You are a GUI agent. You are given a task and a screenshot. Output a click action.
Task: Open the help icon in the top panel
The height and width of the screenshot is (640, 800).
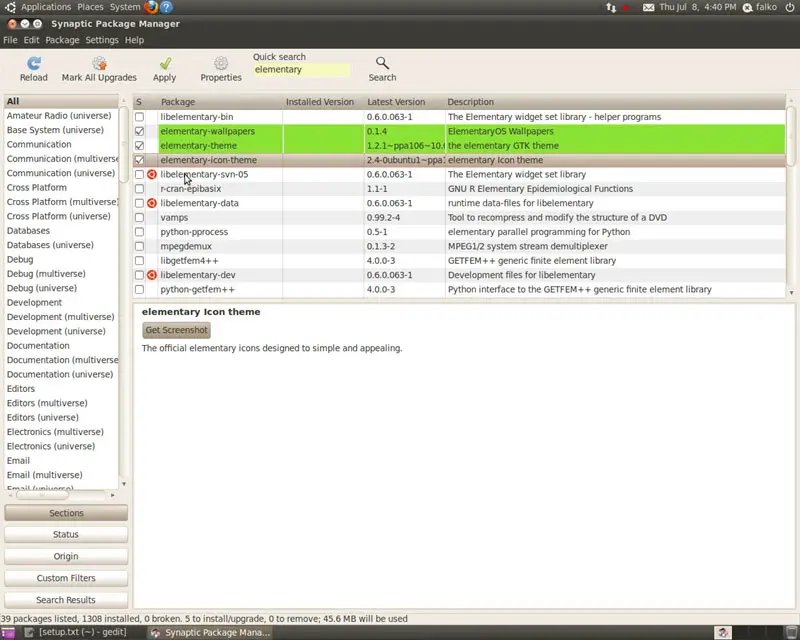coord(166,7)
